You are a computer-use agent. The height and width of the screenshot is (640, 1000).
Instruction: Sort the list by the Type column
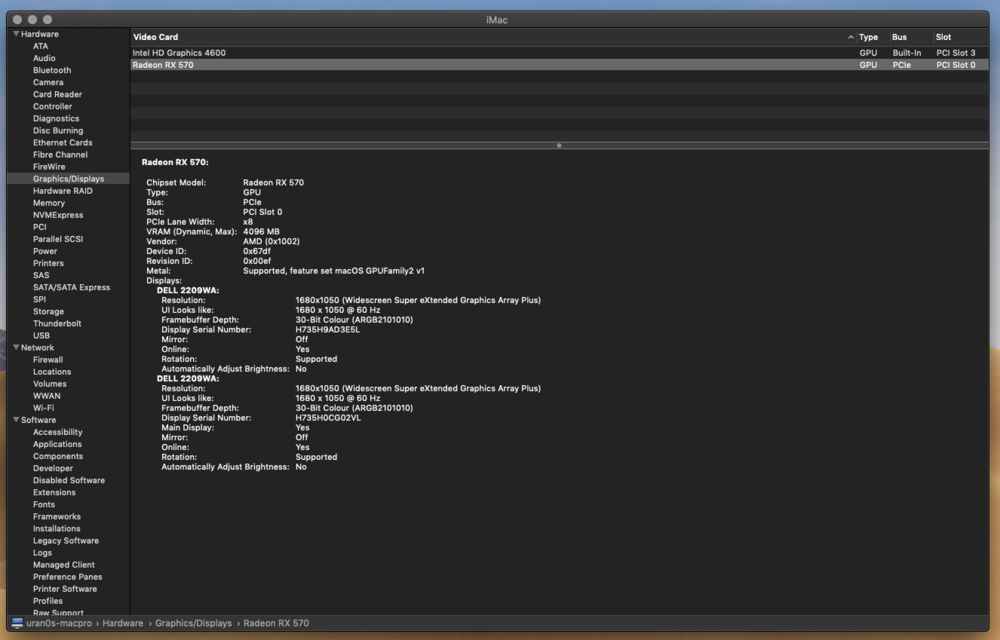tap(869, 36)
